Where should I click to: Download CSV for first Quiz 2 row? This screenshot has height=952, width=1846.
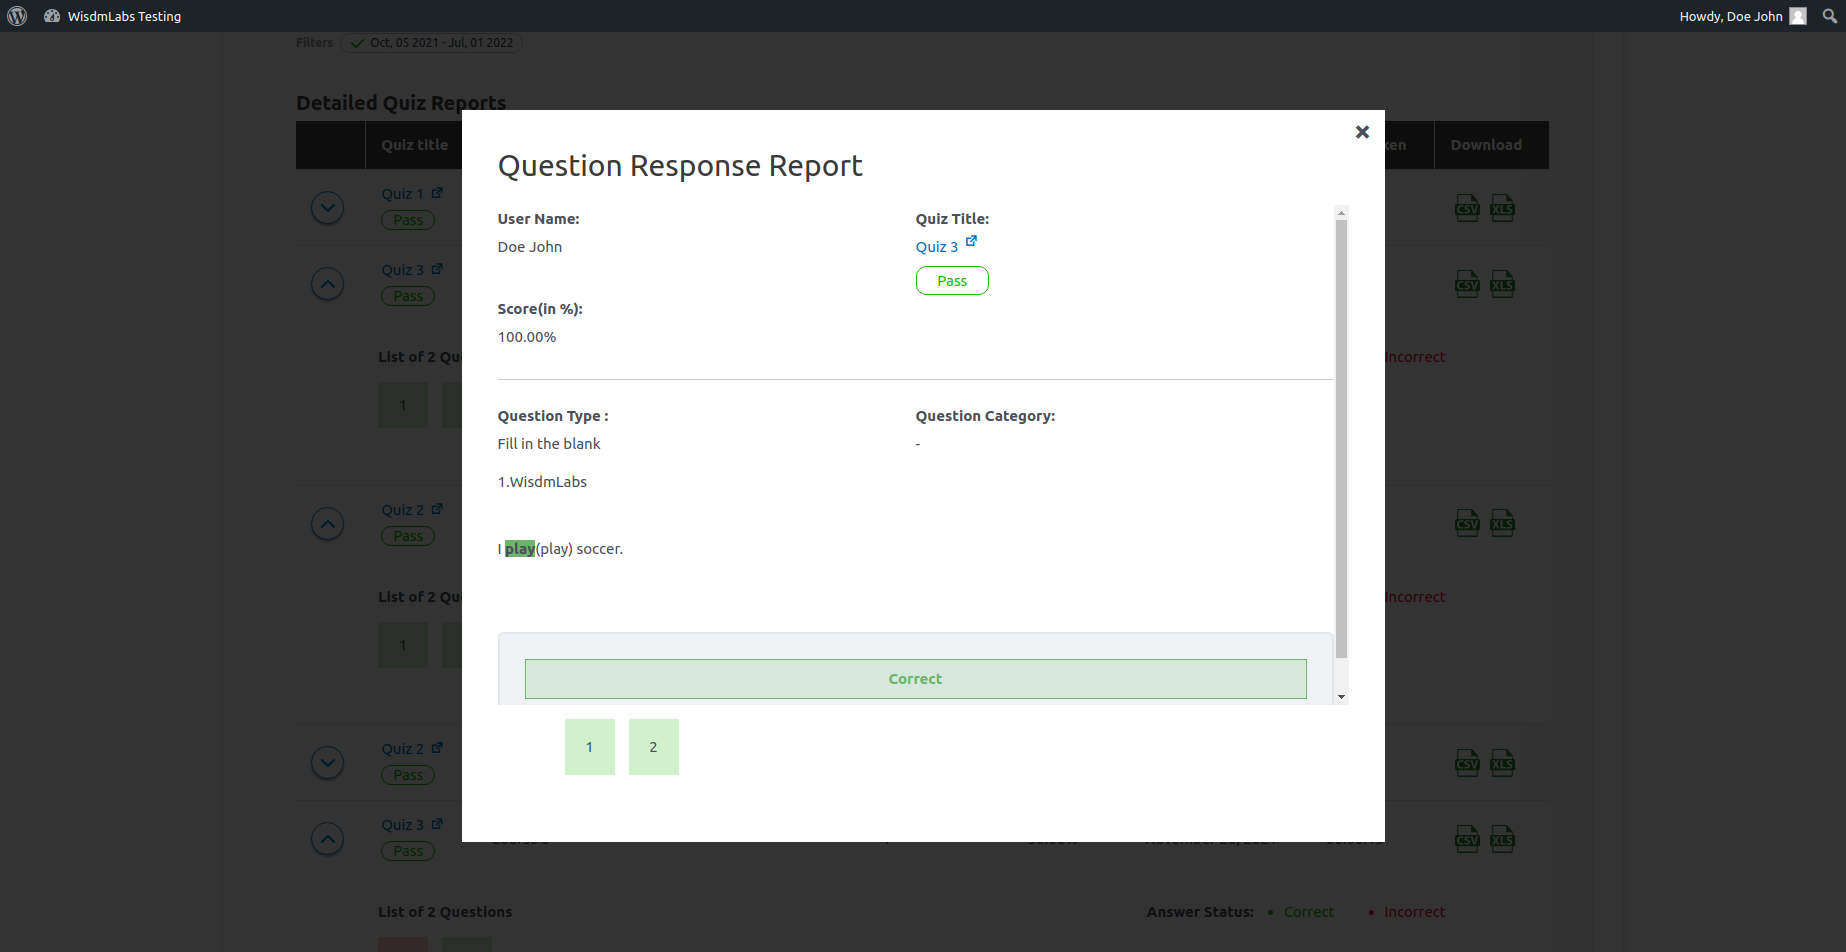point(1467,524)
